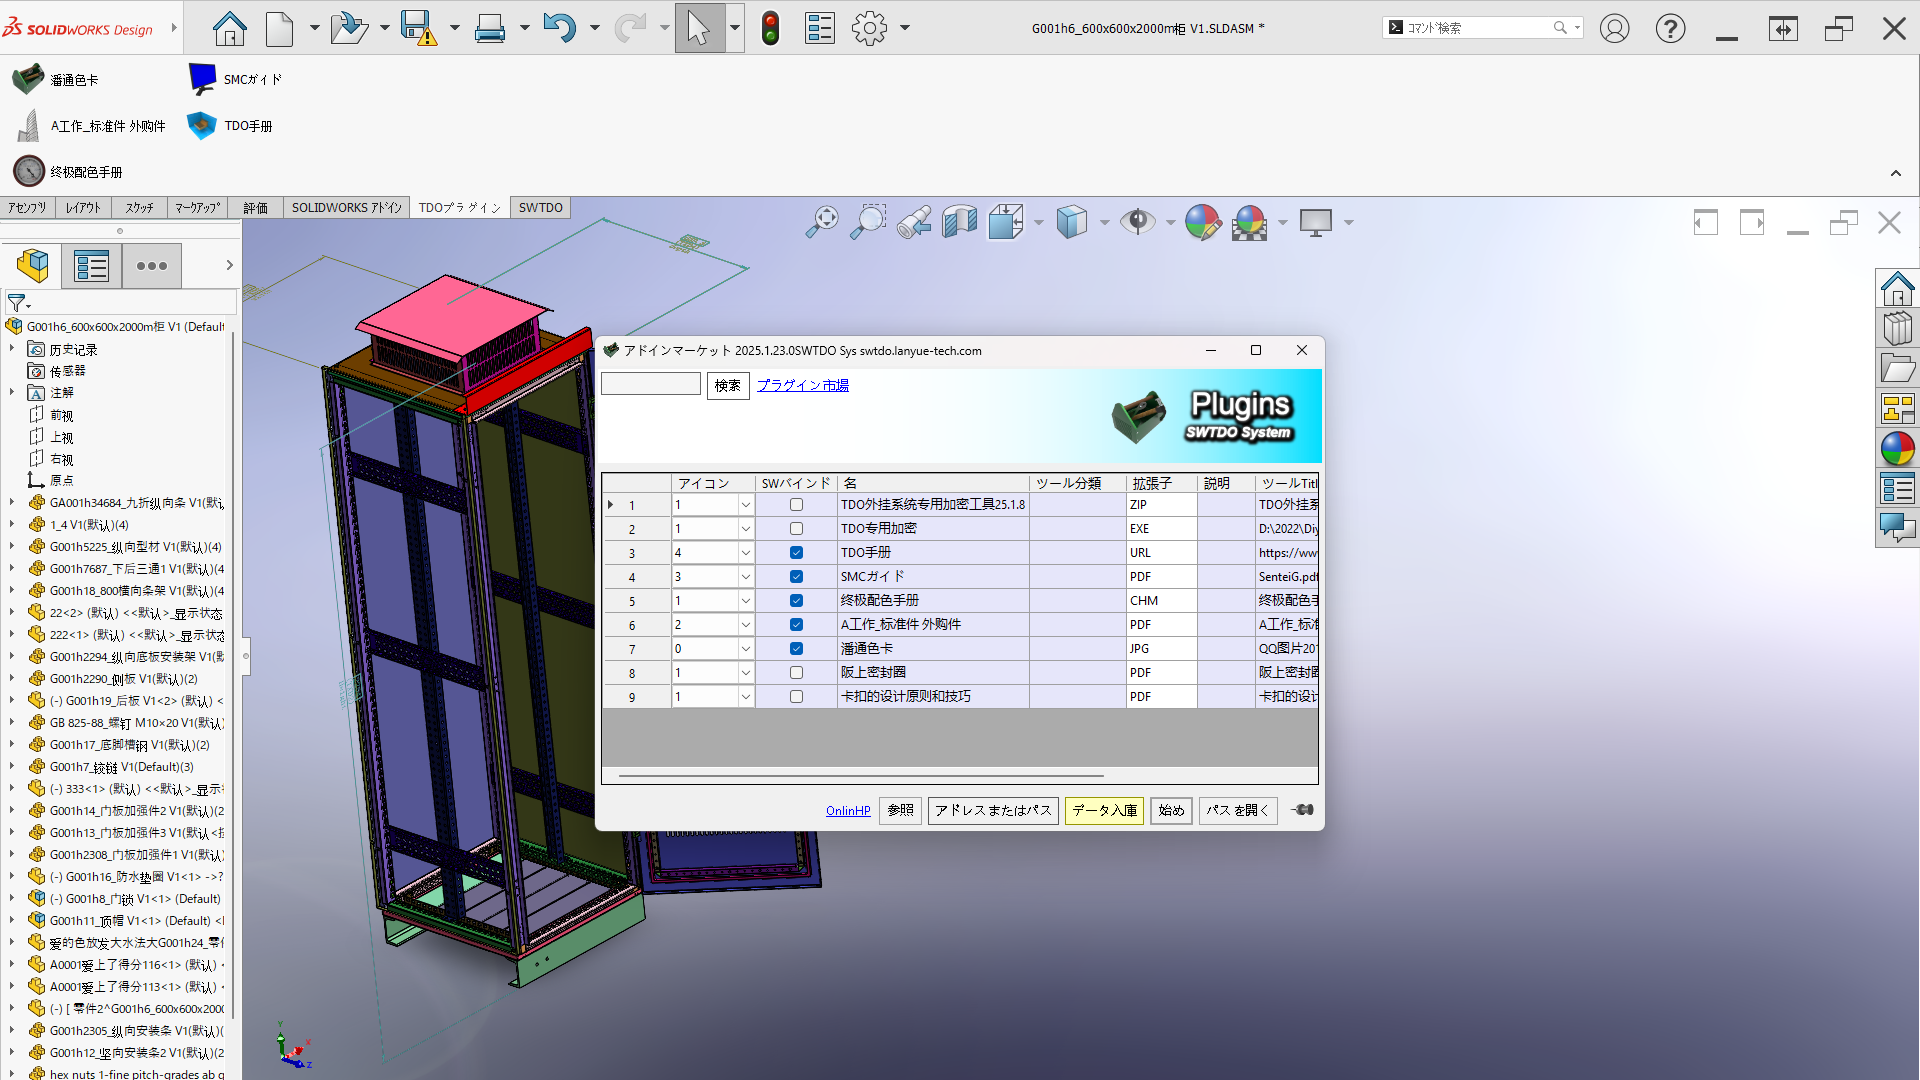Click the traffic light Rebuild icon
Viewport: 1920px width, 1080px height.
770,28
